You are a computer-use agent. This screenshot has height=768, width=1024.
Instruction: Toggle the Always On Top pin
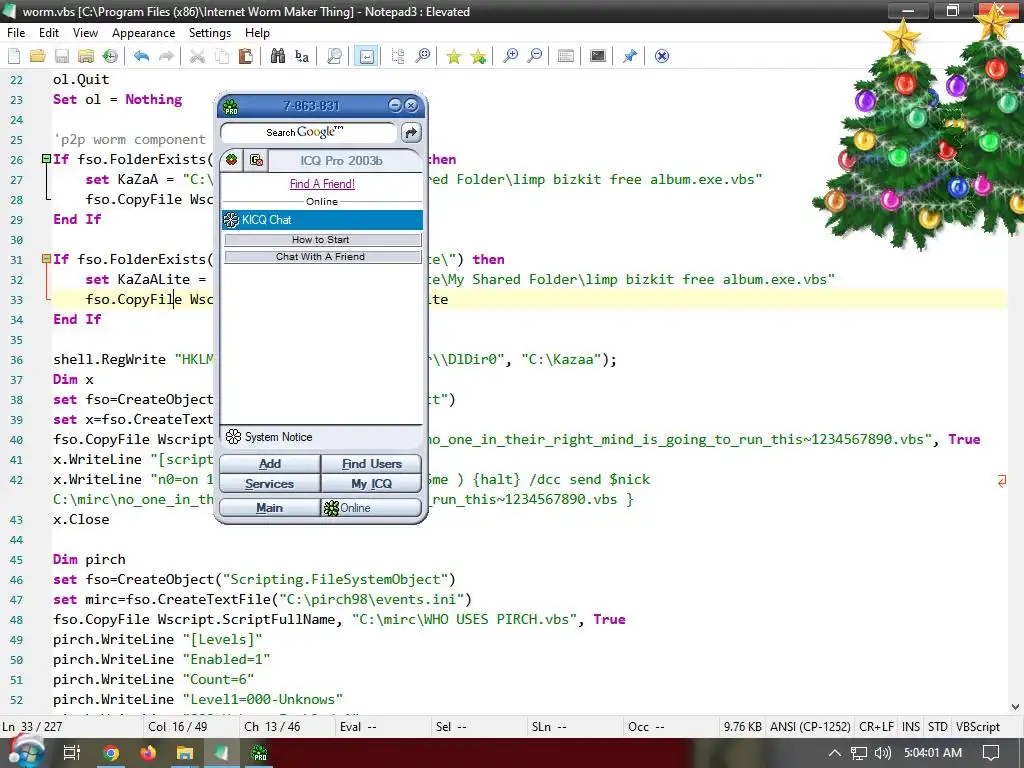click(x=630, y=56)
